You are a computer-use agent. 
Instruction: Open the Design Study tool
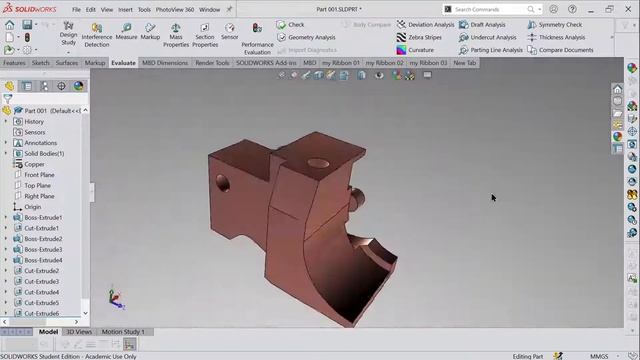point(68,34)
